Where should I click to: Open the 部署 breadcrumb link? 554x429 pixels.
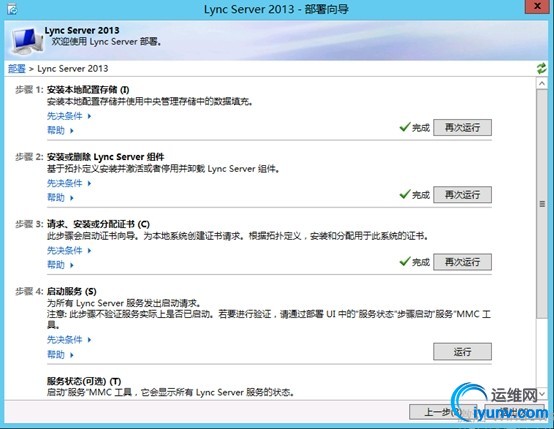pos(17,69)
